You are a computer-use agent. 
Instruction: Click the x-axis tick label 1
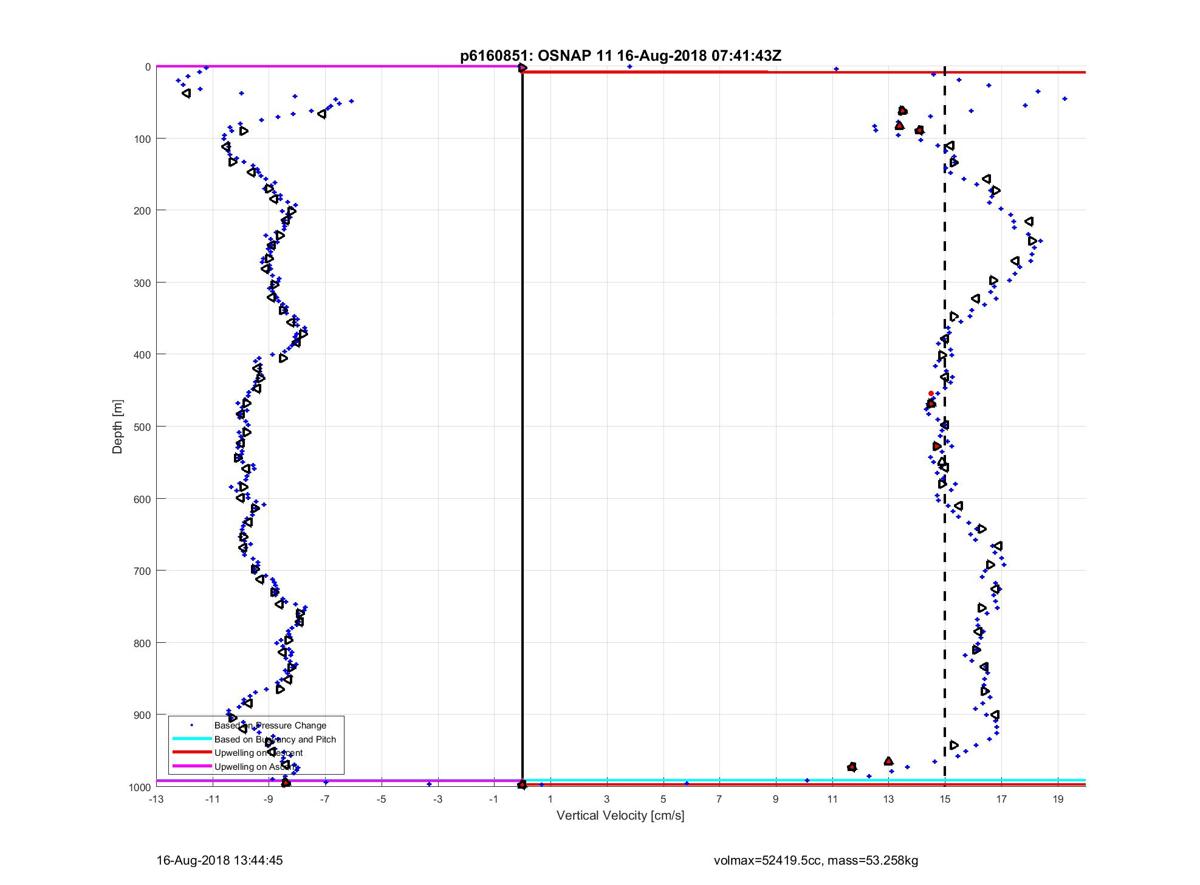tap(551, 800)
